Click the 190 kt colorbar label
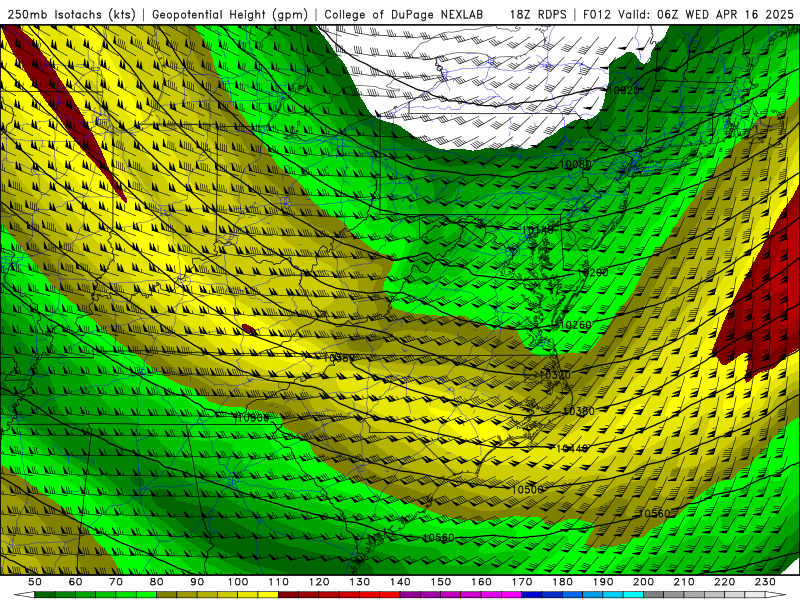This screenshot has height=600, width=800. click(603, 582)
